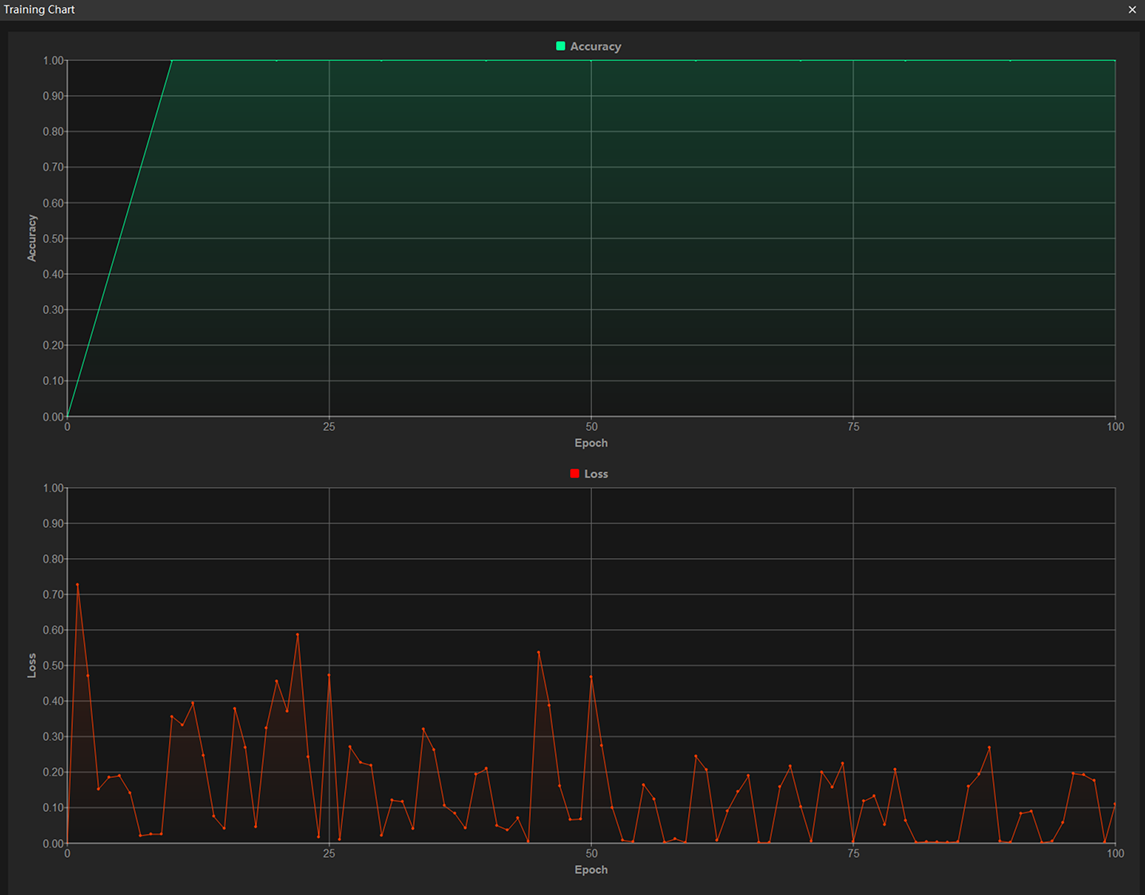Click the Epoch axis label under Accuracy chart
This screenshot has height=895, width=1145.
591,443
